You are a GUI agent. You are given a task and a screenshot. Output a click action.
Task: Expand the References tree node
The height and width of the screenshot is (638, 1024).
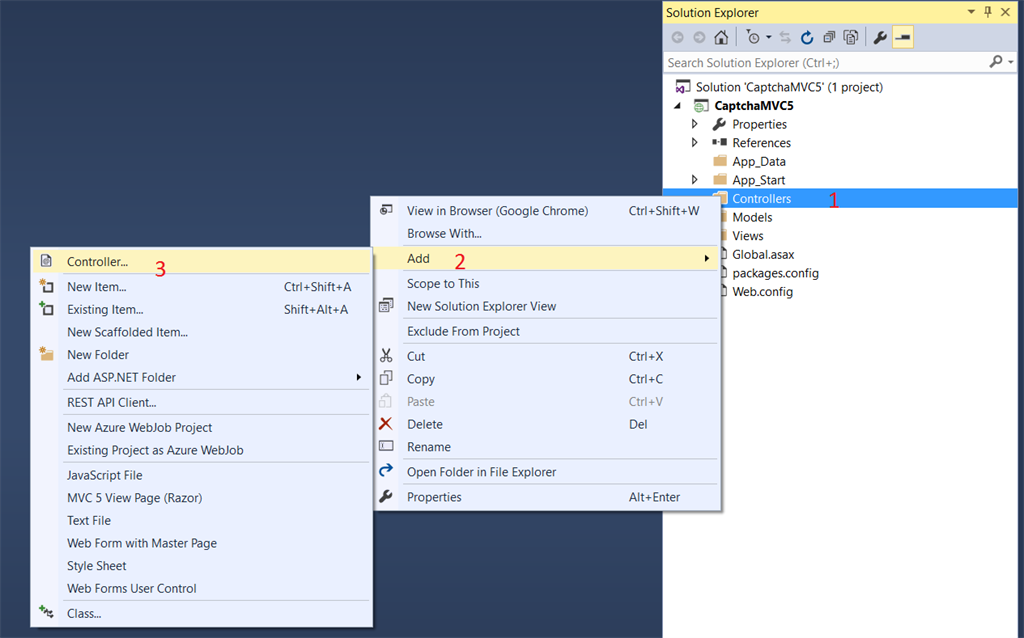coord(695,142)
